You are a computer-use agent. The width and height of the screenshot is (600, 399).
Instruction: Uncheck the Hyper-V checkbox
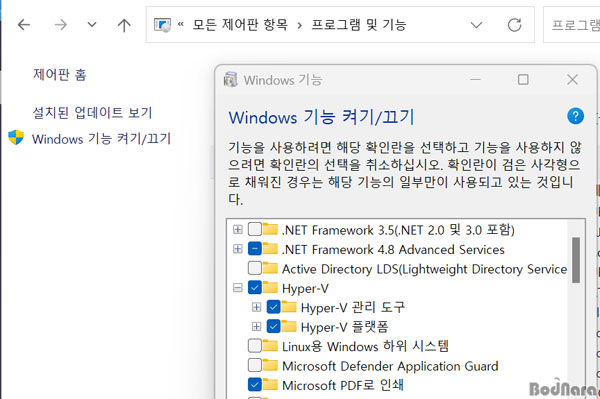coord(255,287)
